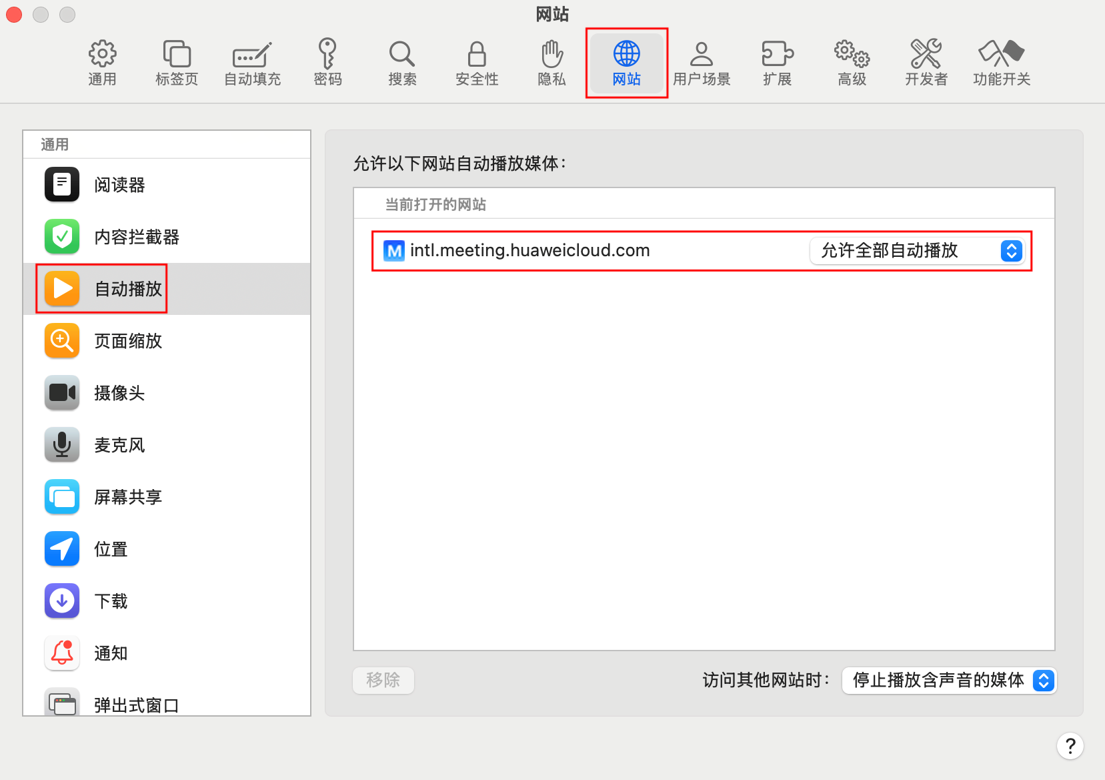Select 位置 Location in the sidebar
The image size is (1105, 780).
pyautogui.click(x=167, y=550)
